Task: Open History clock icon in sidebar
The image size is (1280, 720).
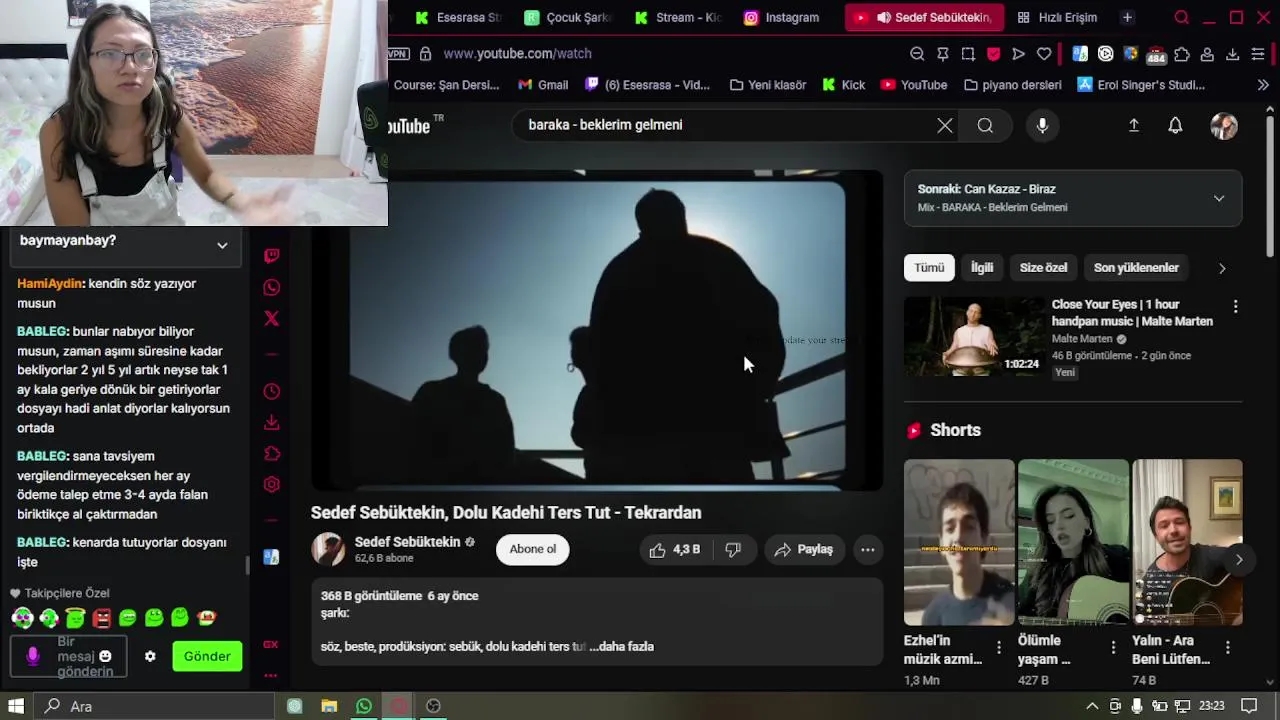Action: (x=271, y=391)
